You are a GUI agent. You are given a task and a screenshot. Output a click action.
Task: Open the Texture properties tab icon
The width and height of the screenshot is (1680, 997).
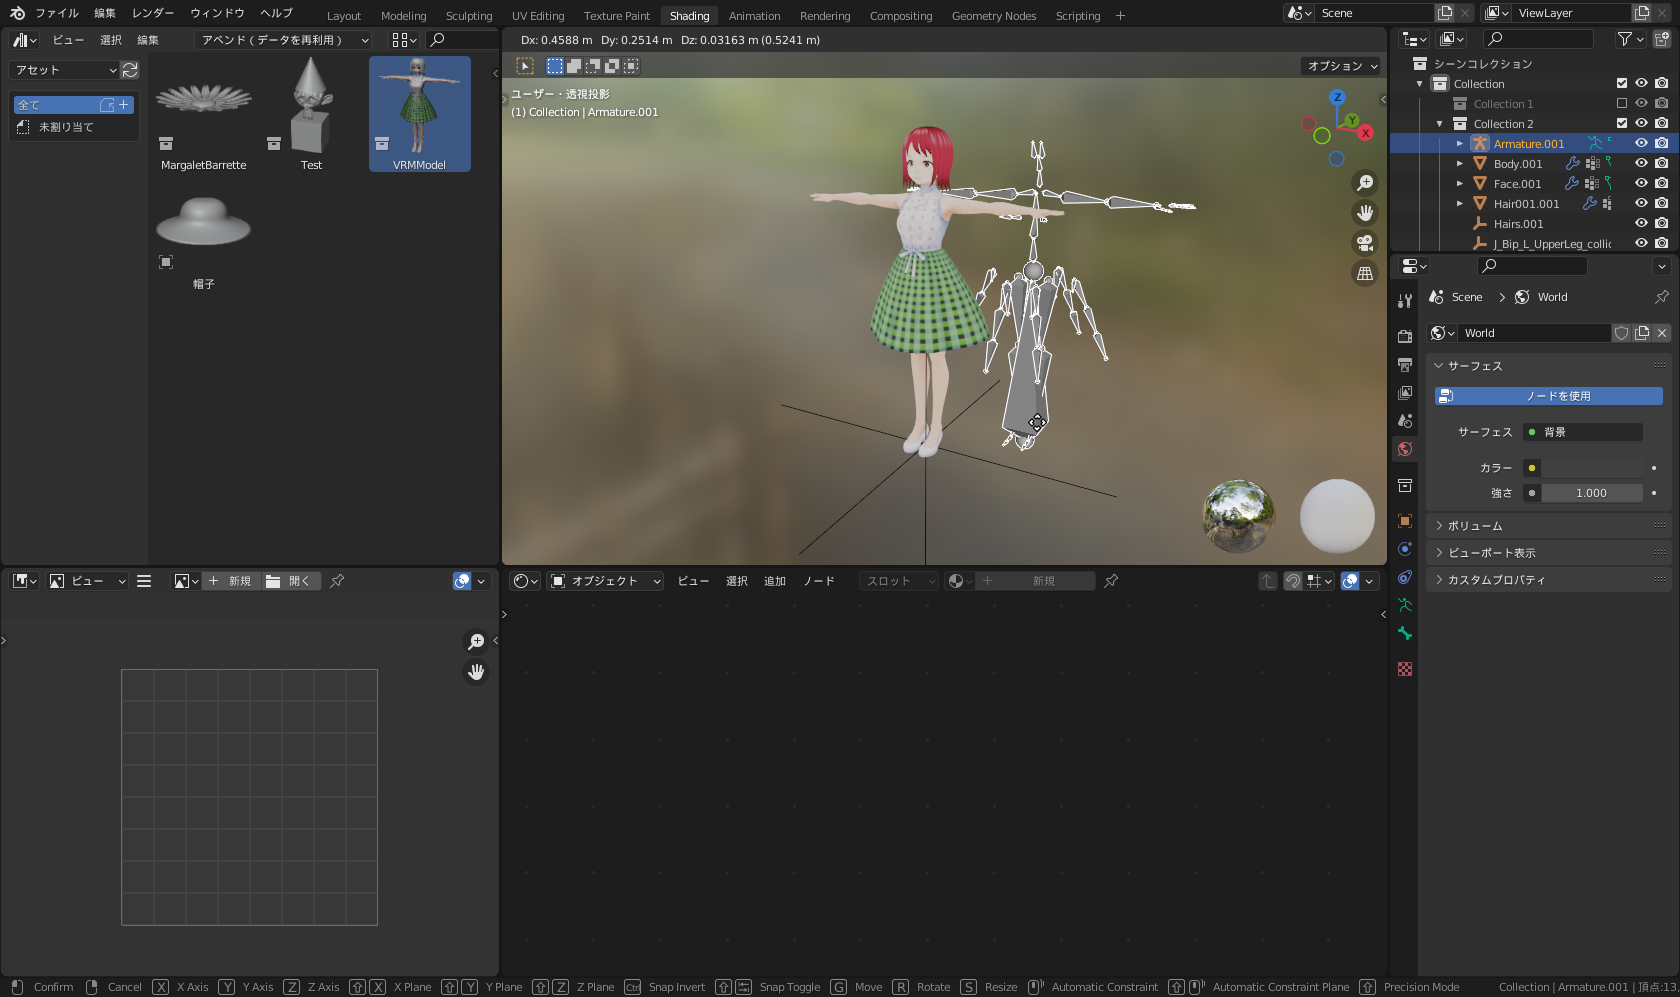(1405, 669)
